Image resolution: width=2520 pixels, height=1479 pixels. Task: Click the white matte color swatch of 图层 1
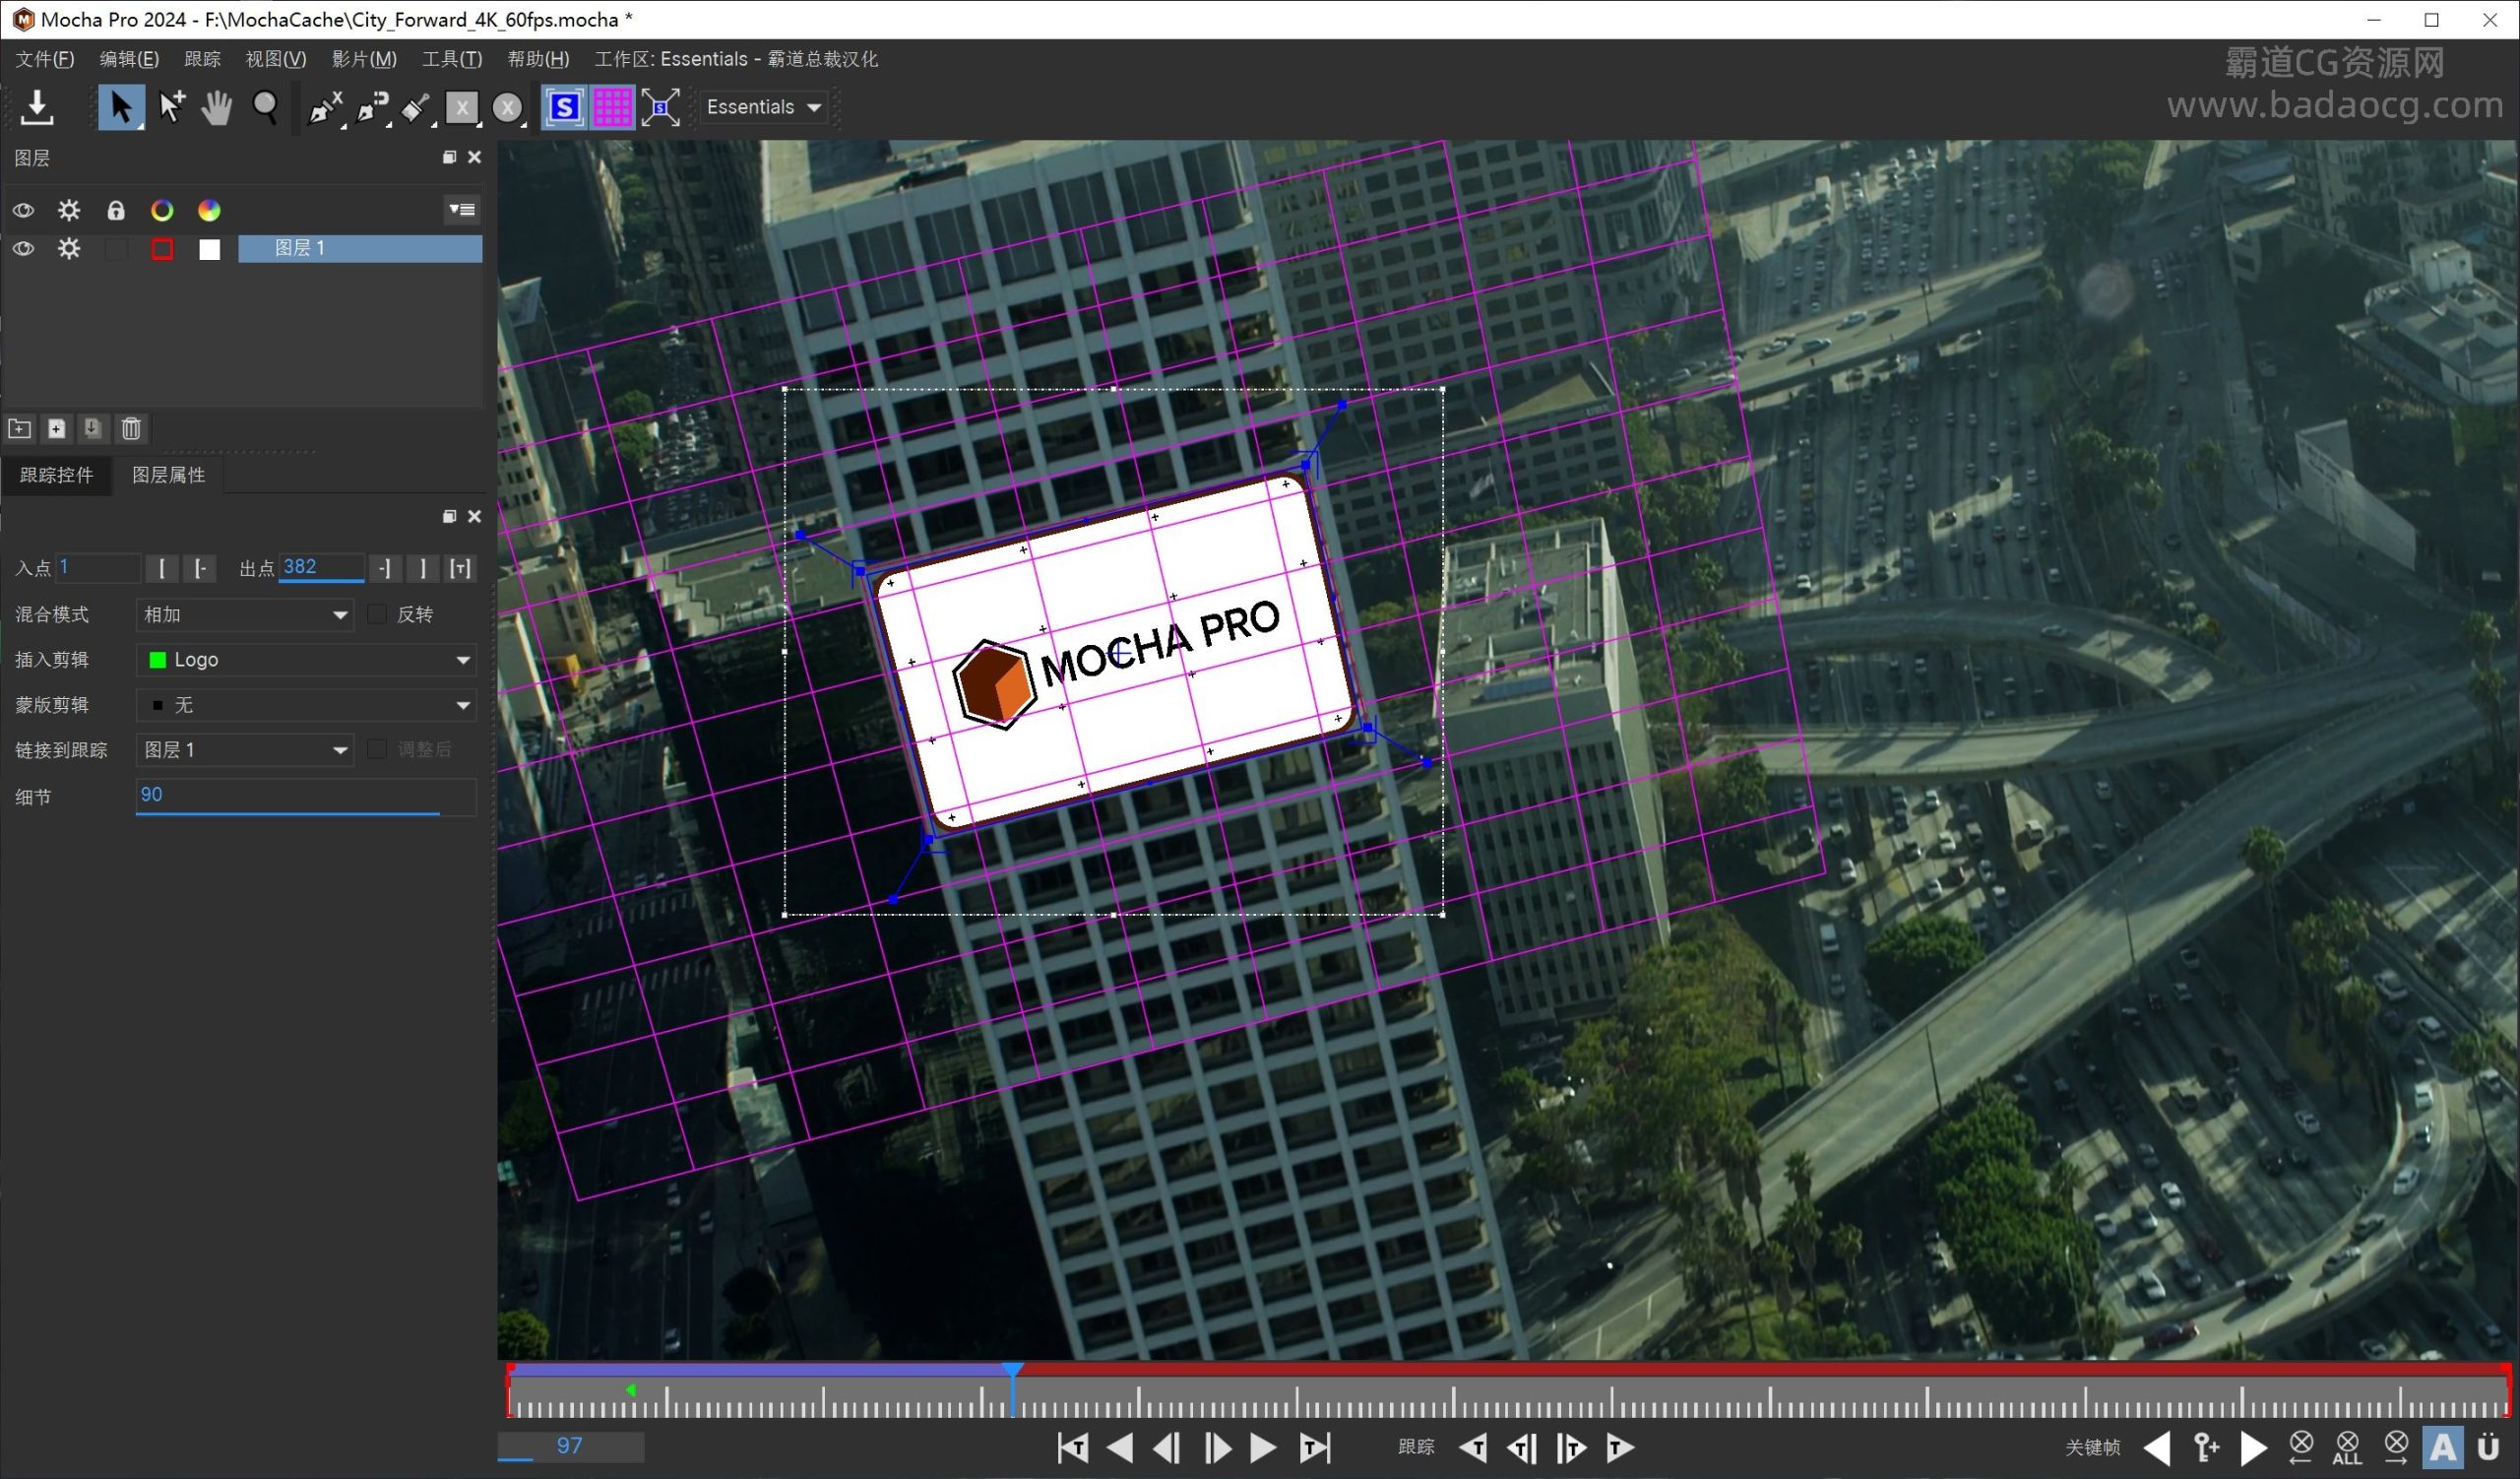[209, 249]
